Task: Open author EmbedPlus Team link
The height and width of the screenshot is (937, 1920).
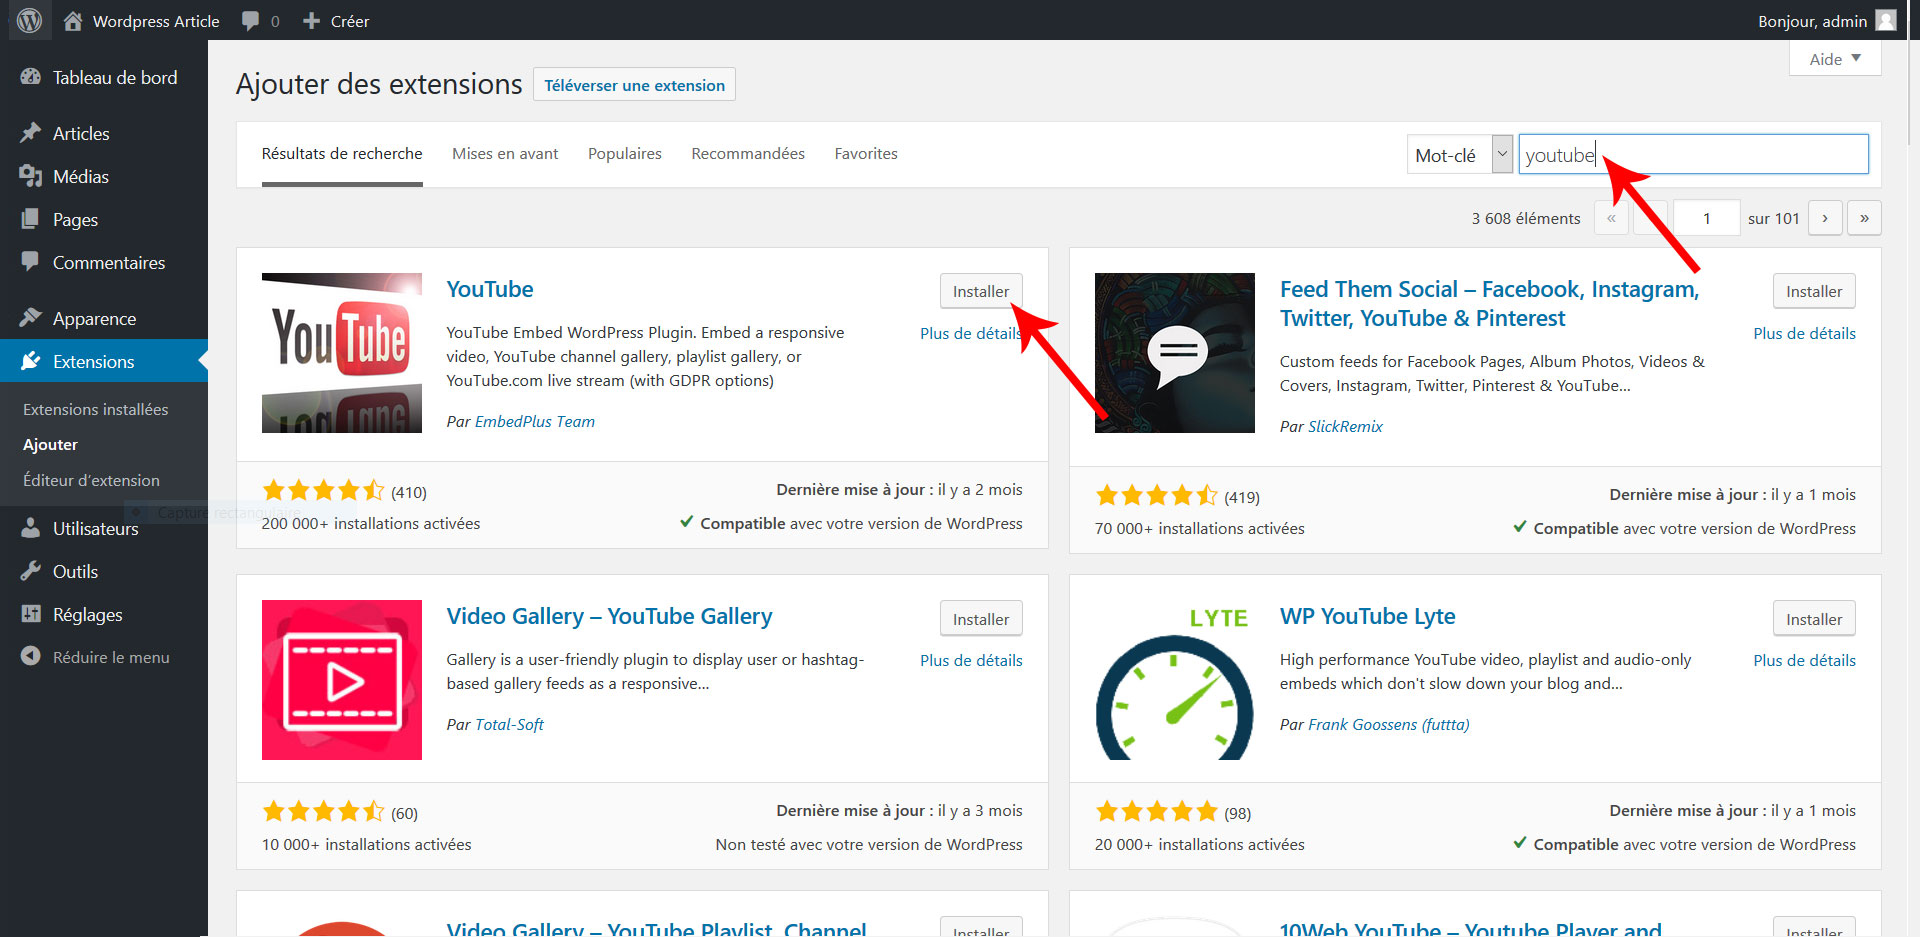Action: click(535, 421)
